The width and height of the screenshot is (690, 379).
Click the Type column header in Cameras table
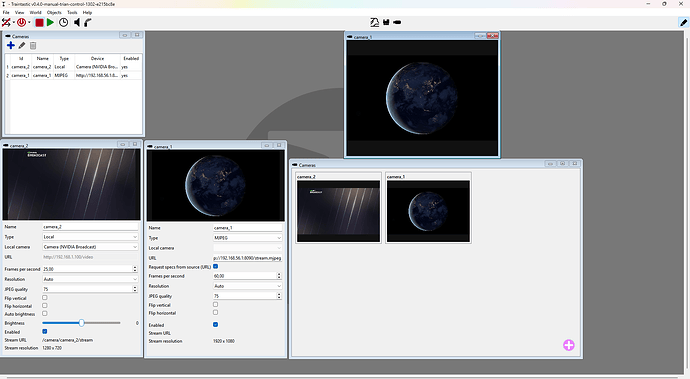coord(64,58)
